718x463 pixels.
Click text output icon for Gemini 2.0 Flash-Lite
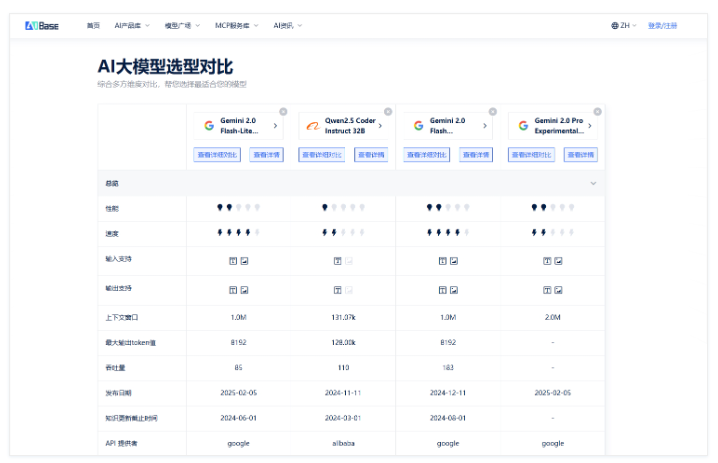(x=233, y=290)
